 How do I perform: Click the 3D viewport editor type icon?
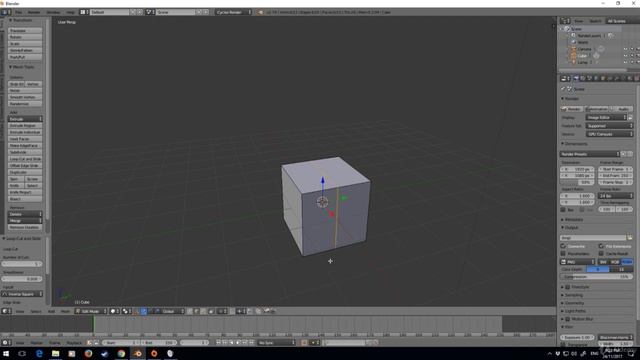tap(6, 311)
